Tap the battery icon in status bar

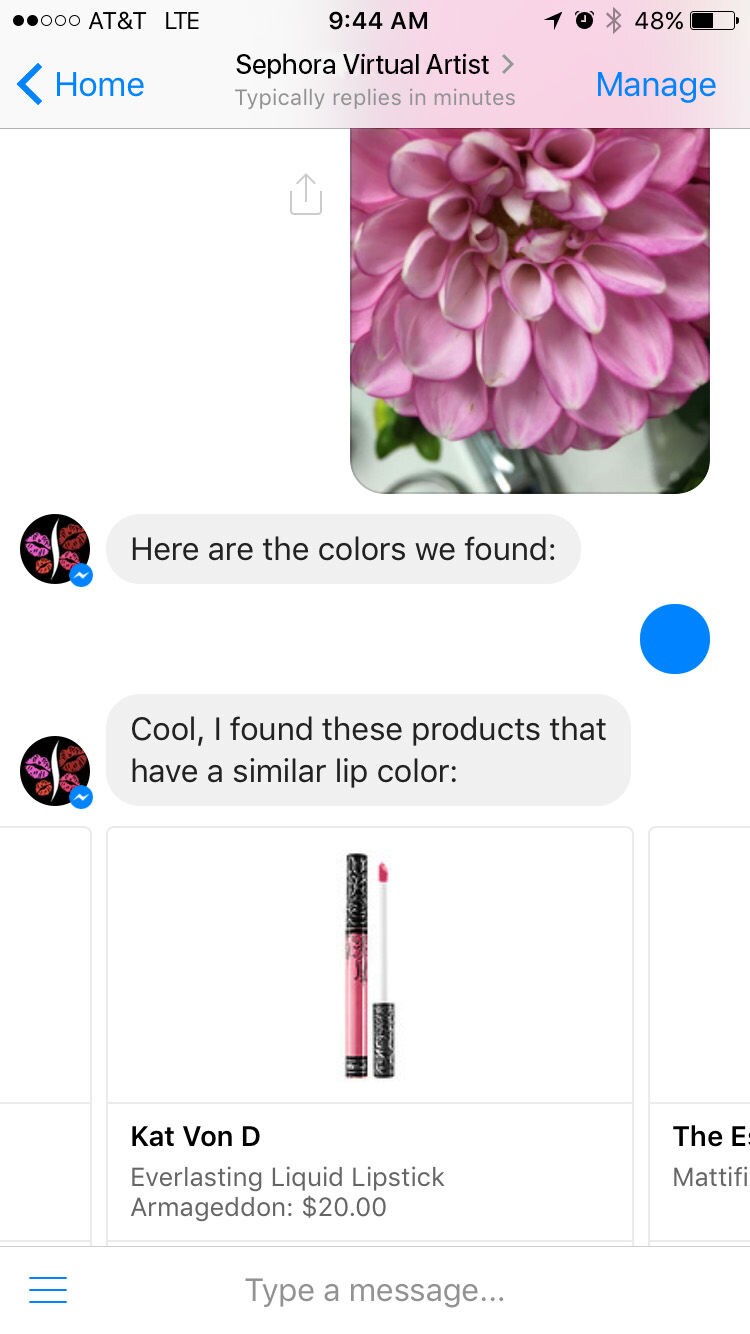[x=716, y=20]
